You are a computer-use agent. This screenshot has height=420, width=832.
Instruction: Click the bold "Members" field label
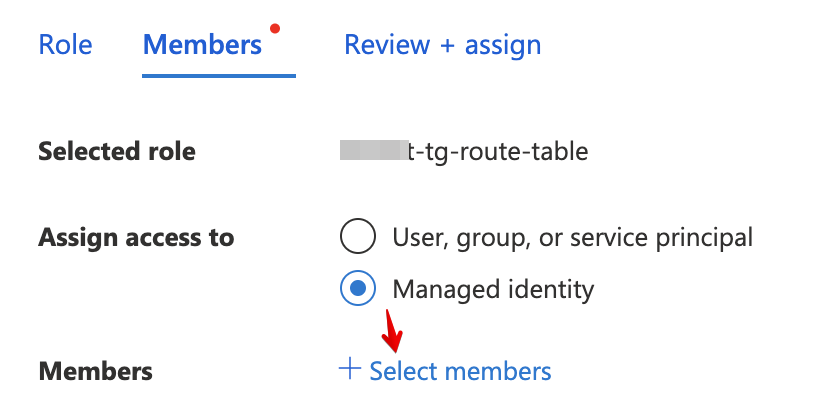(x=95, y=372)
